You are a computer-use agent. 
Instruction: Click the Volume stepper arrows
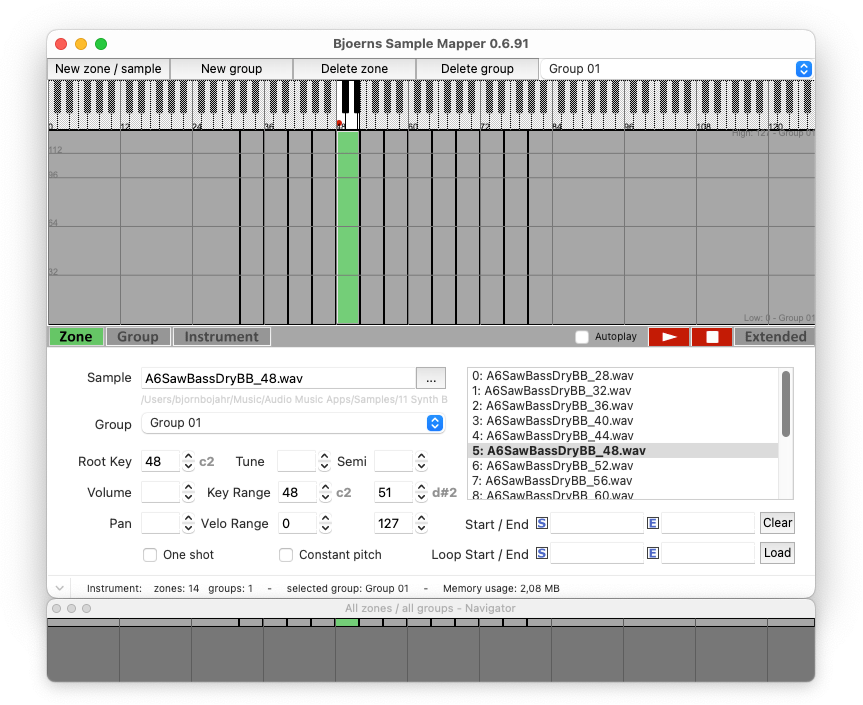[x=188, y=493]
